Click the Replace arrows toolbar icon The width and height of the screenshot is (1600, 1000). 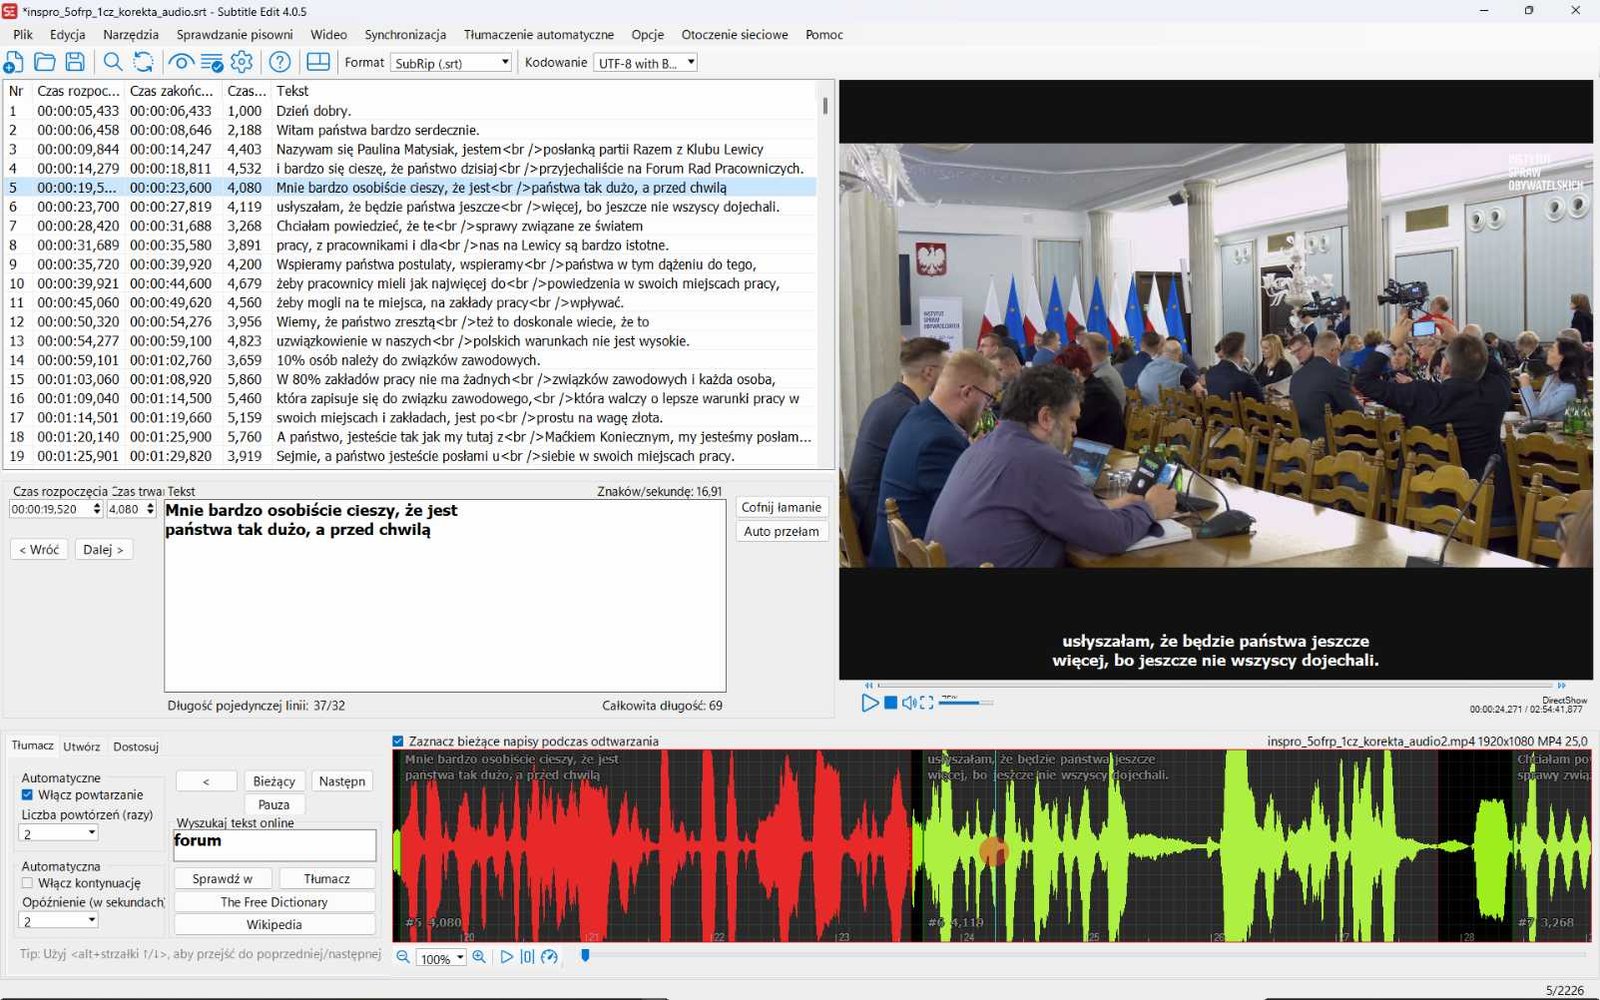pos(144,62)
